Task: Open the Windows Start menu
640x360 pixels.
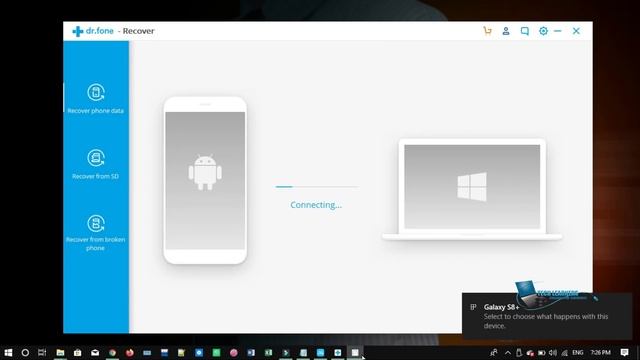Action: click(8, 352)
